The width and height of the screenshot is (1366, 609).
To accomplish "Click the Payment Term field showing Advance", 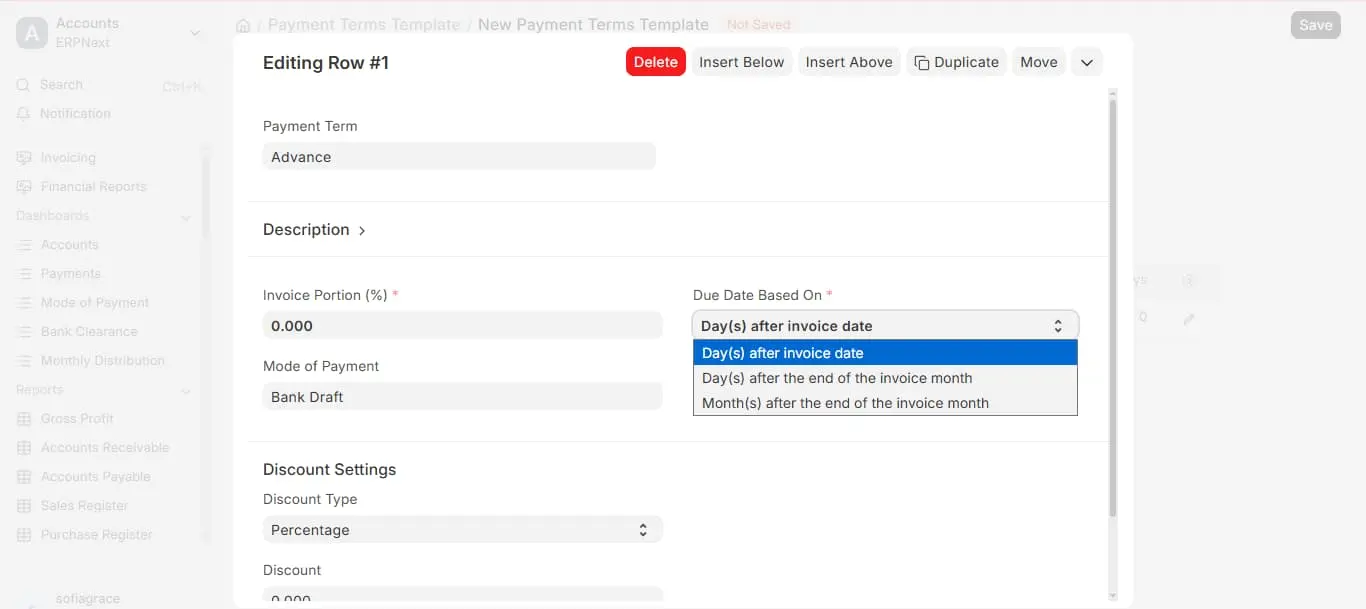I will click(x=459, y=156).
